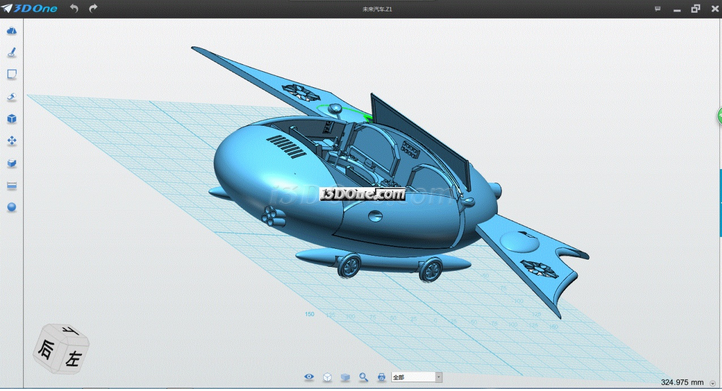The height and width of the screenshot is (391, 722).
Task: Click the zoom magnifier icon
Action: (x=363, y=377)
